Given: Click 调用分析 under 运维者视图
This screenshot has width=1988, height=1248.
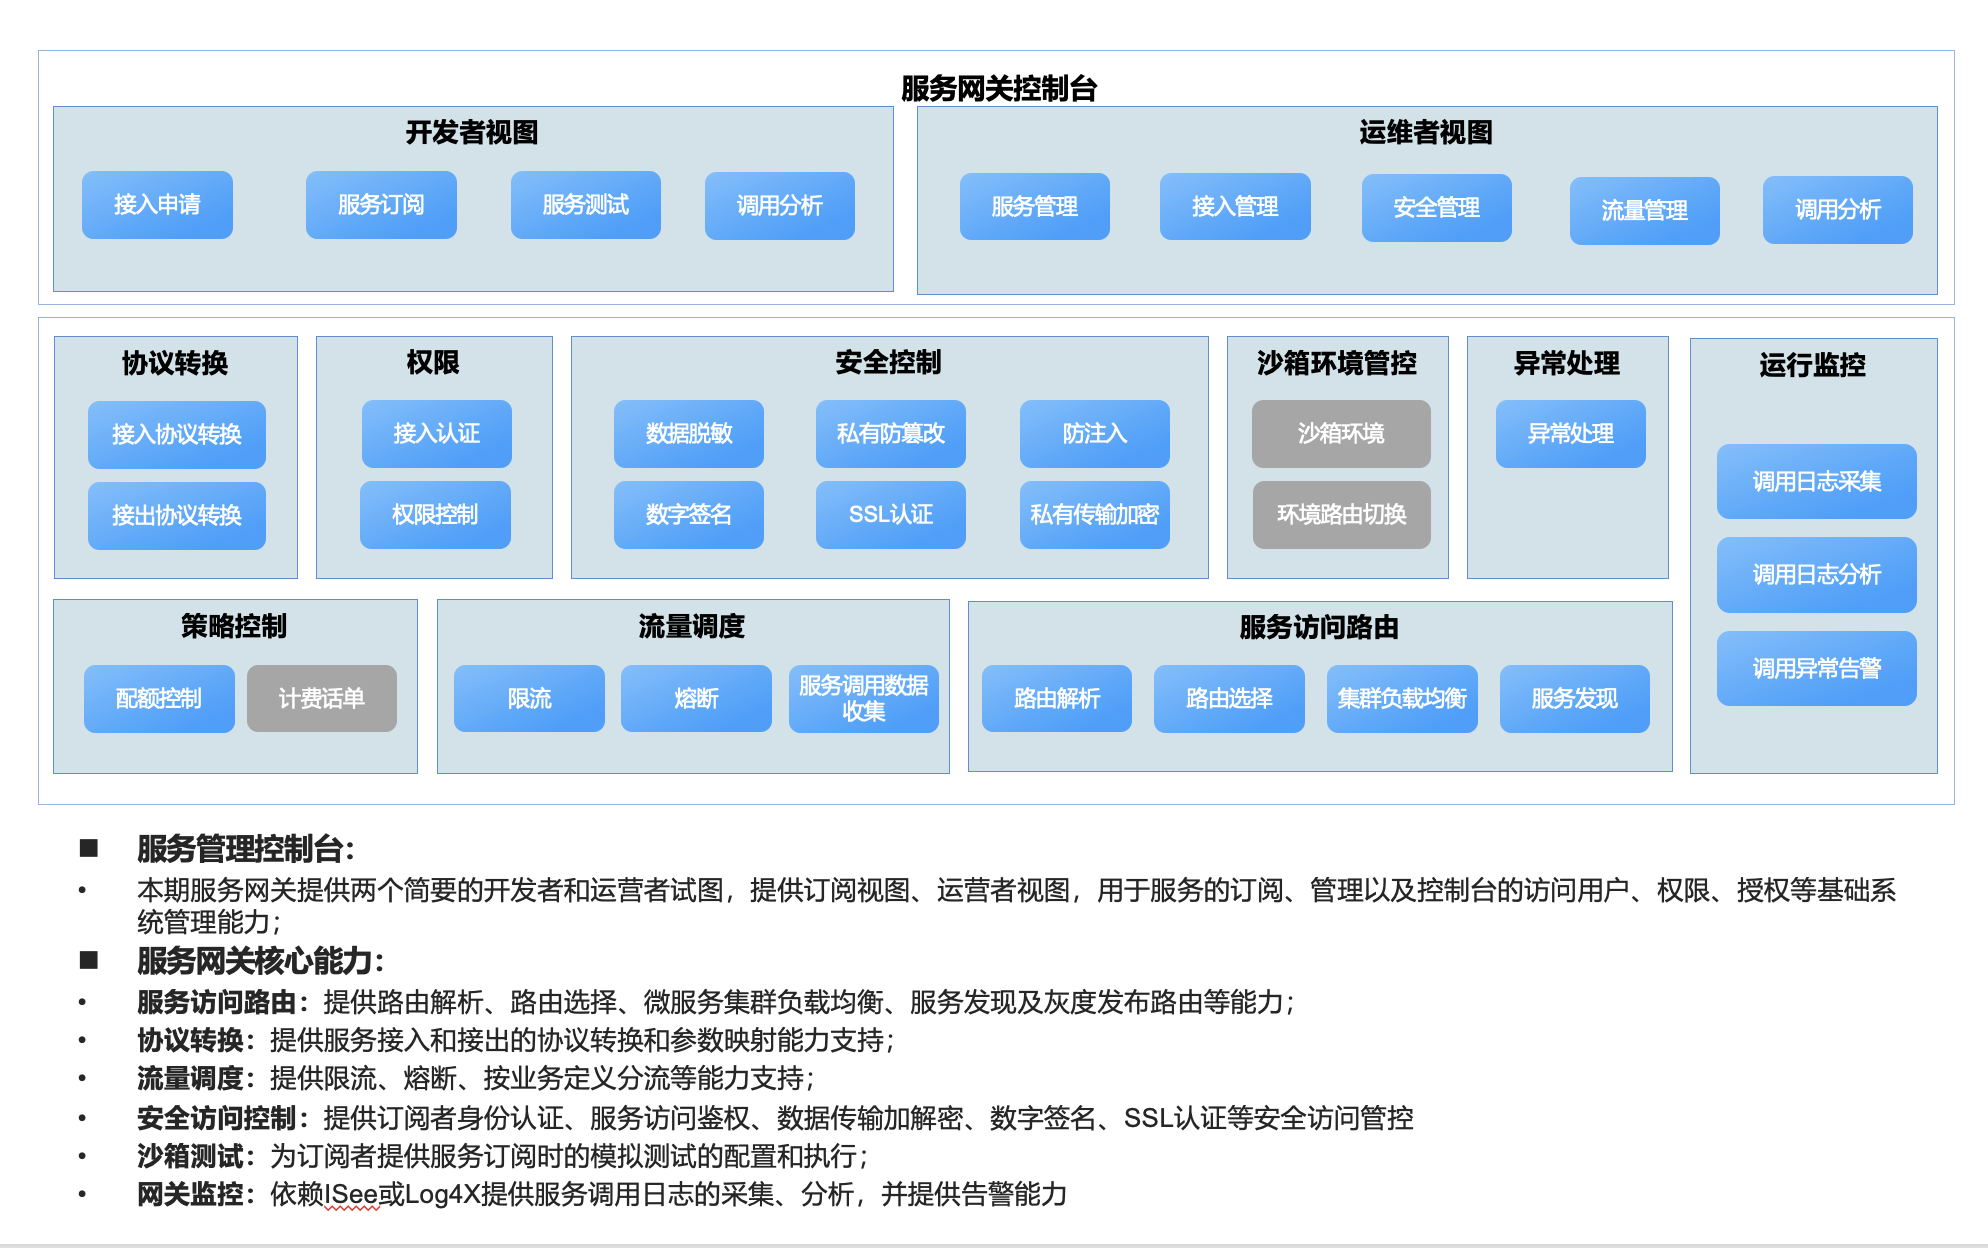Looking at the screenshot, I should pyautogui.click(x=1837, y=210).
